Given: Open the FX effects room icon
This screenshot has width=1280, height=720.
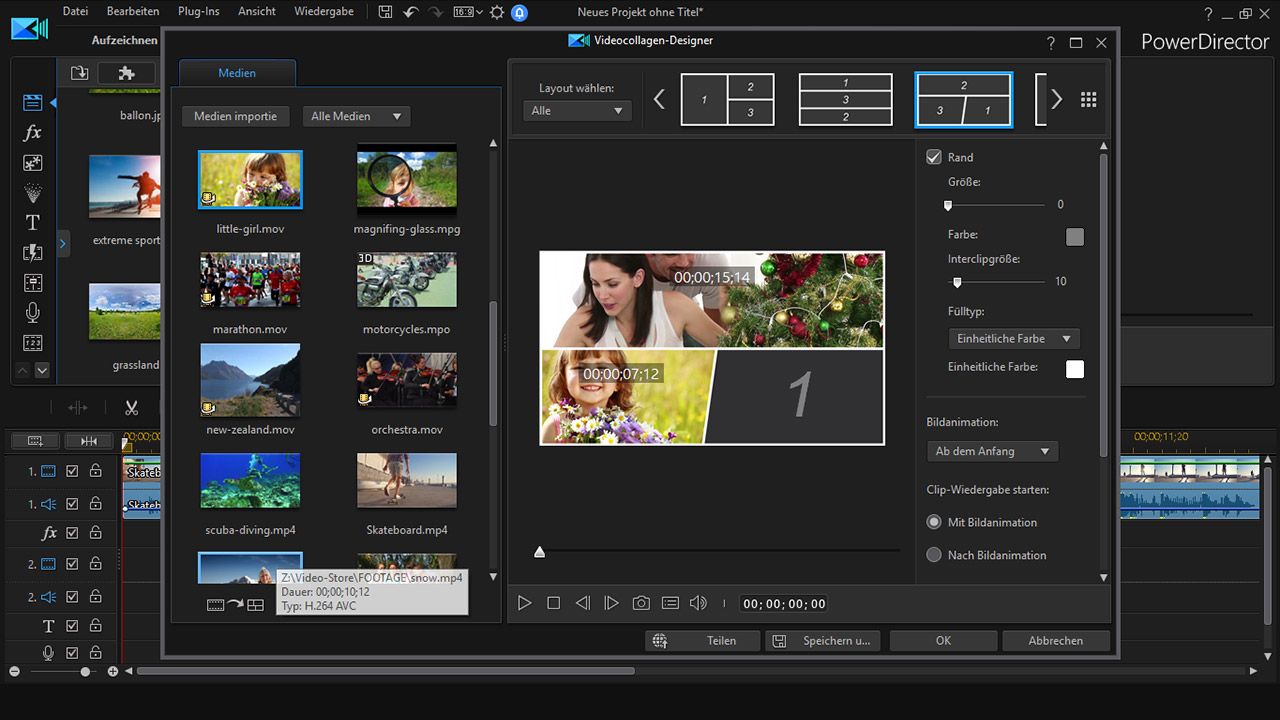Looking at the screenshot, I should pos(32,133).
